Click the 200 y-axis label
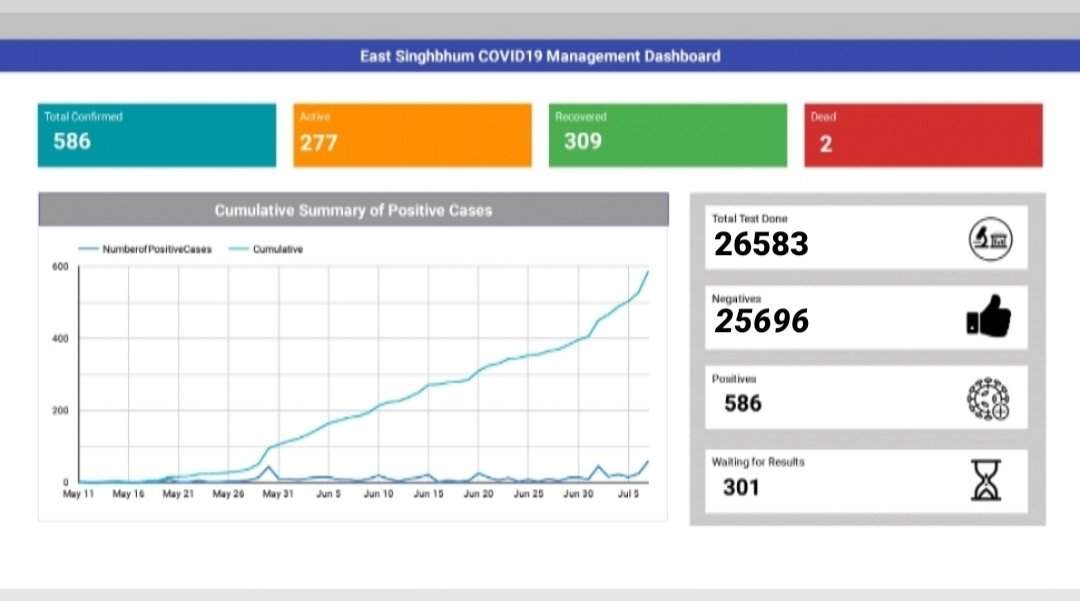The height and width of the screenshot is (601, 1080). pos(61,410)
